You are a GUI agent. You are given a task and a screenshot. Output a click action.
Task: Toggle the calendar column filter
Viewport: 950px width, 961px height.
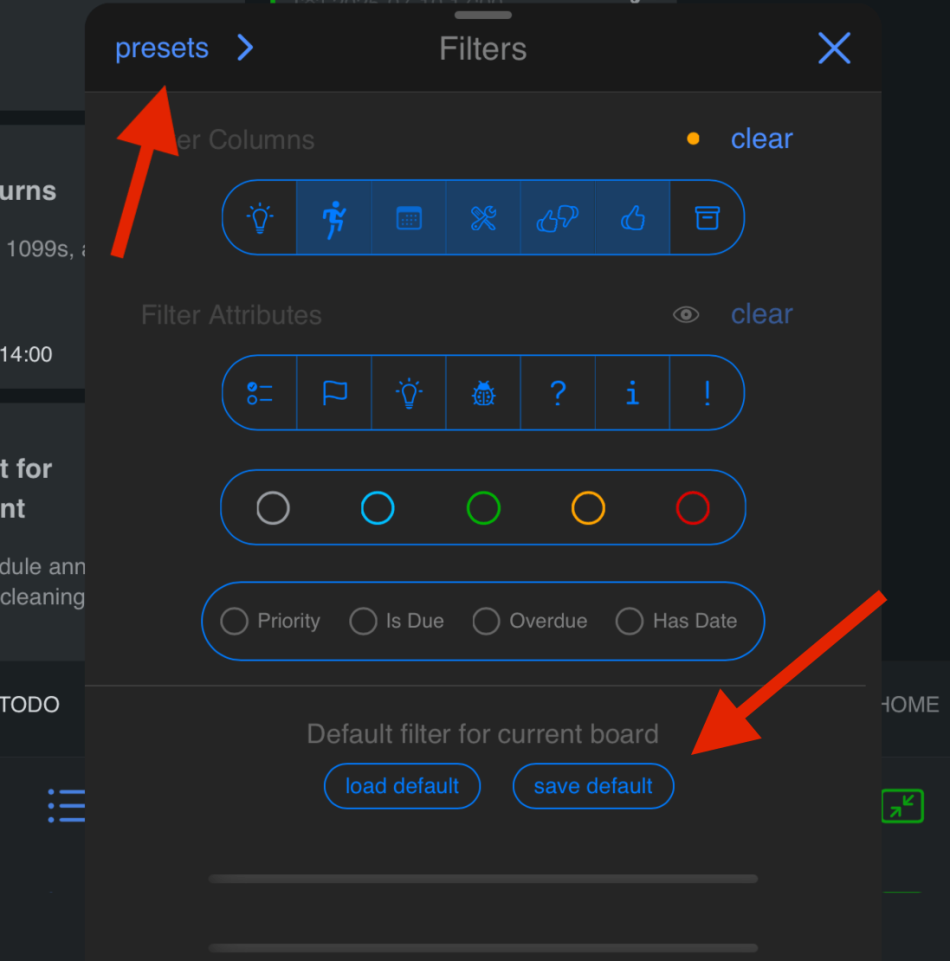409,218
